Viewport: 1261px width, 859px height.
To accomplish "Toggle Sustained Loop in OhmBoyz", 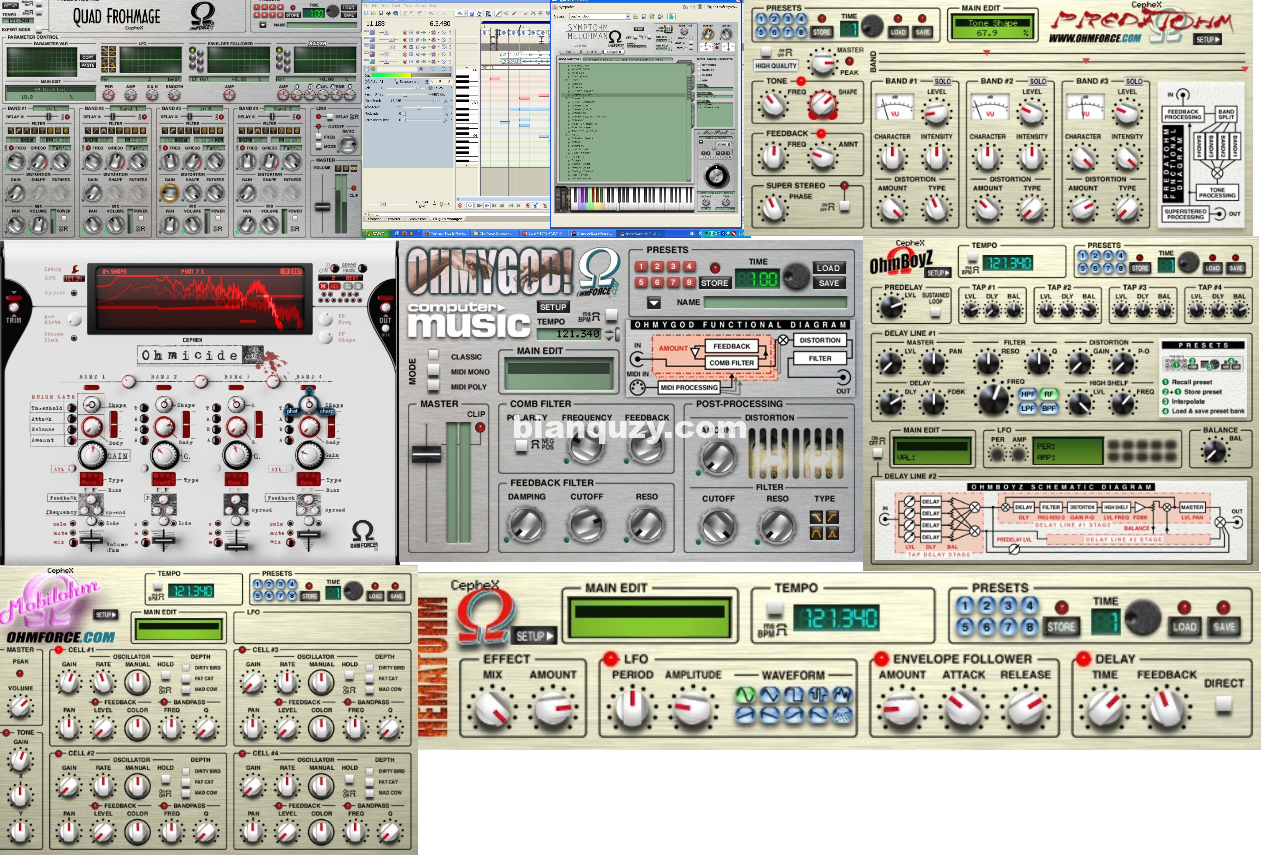I will [935, 312].
